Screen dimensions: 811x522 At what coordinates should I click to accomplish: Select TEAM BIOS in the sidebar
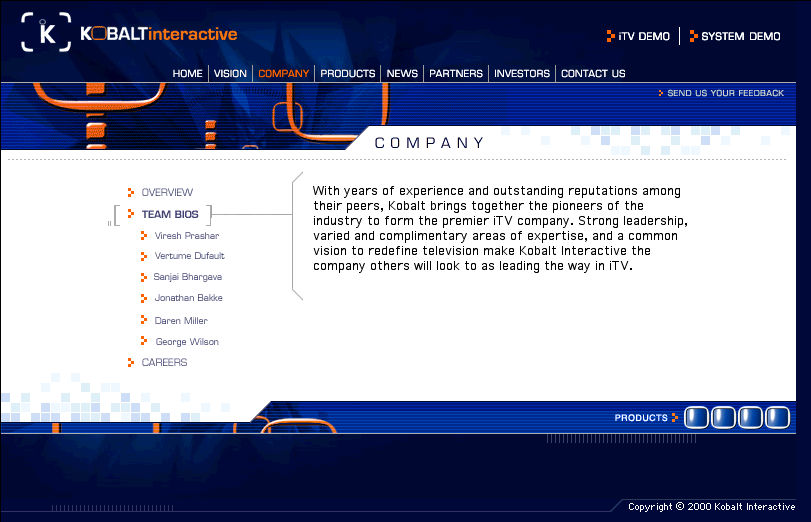click(170, 214)
